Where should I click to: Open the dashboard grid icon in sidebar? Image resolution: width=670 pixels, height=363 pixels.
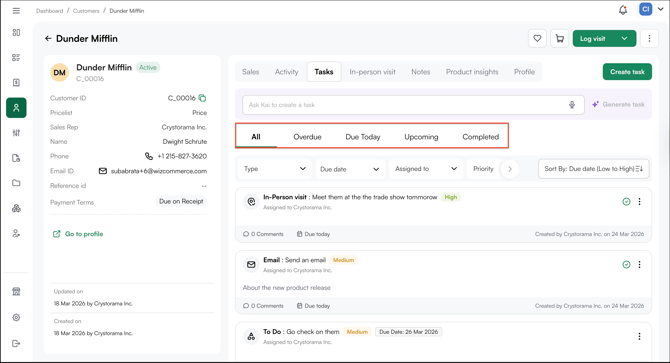click(x=16, y=32)
